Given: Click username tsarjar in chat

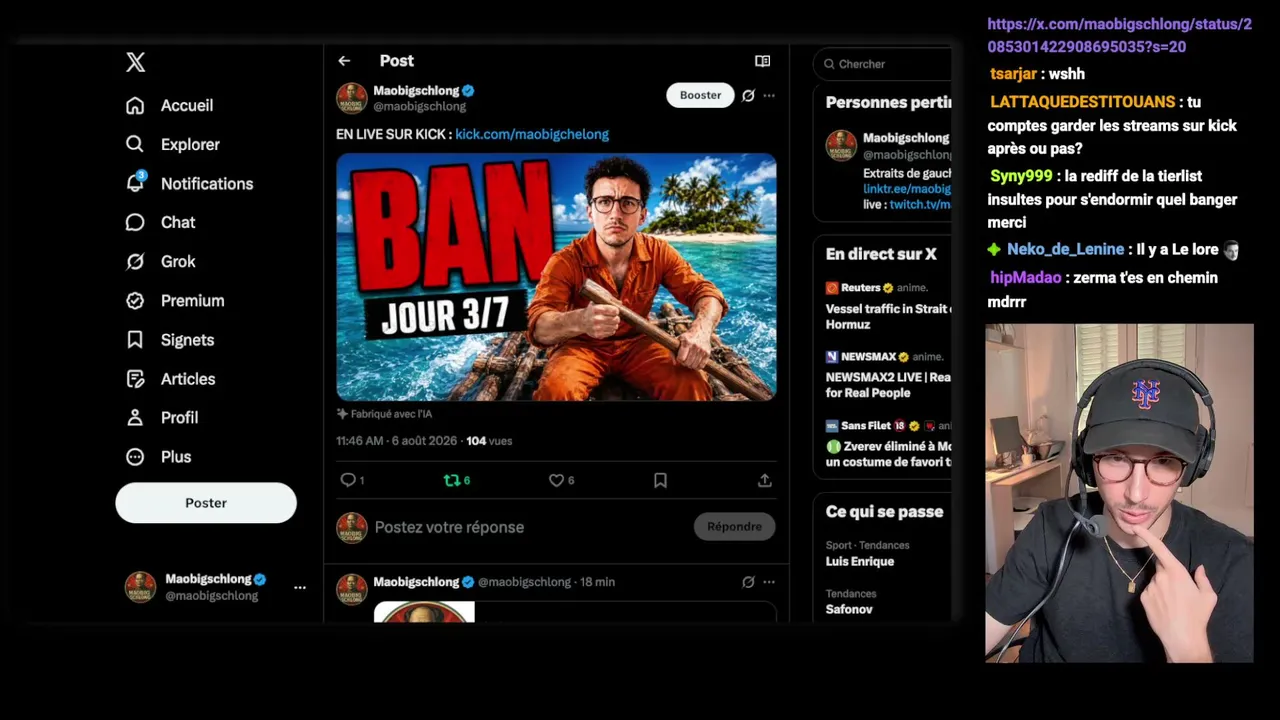Looking at the screenshot, I should tap(1013, 74).
